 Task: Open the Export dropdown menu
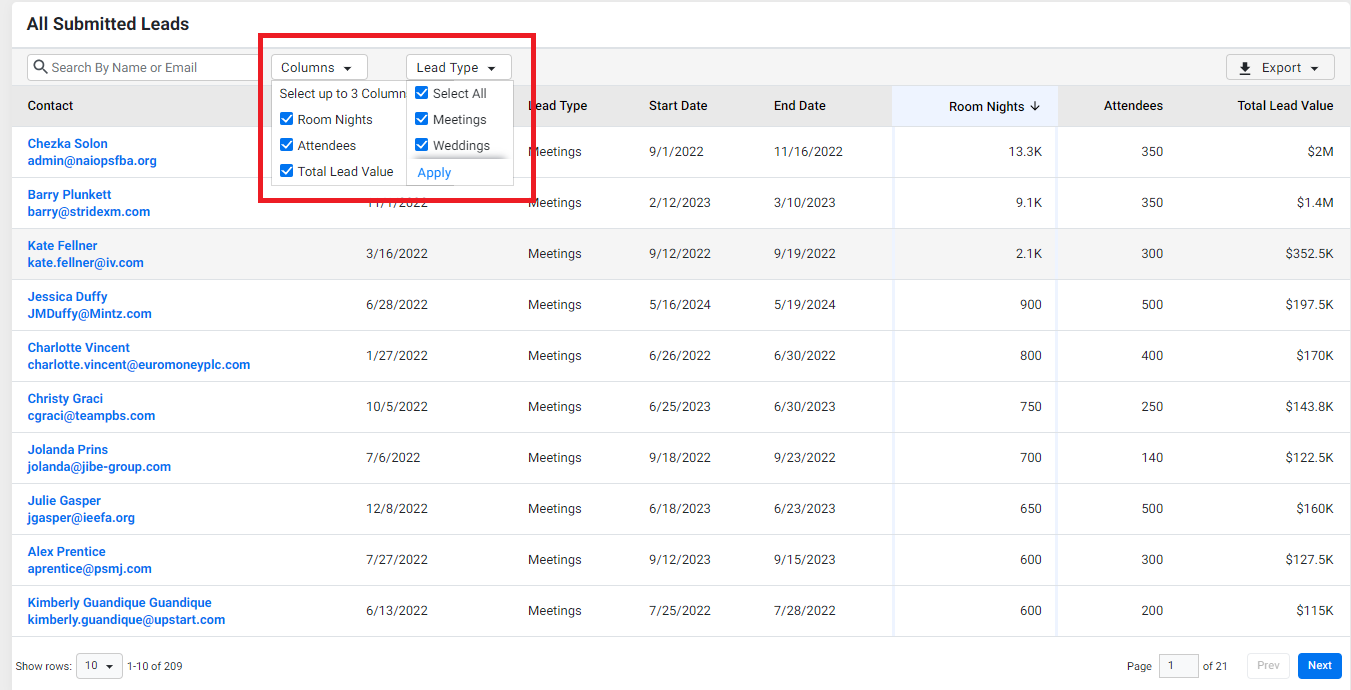tap(1280, 68)
